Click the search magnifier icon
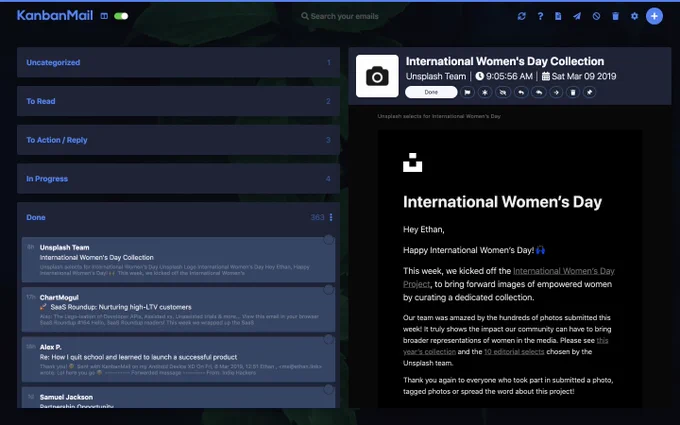 [305, 16]
